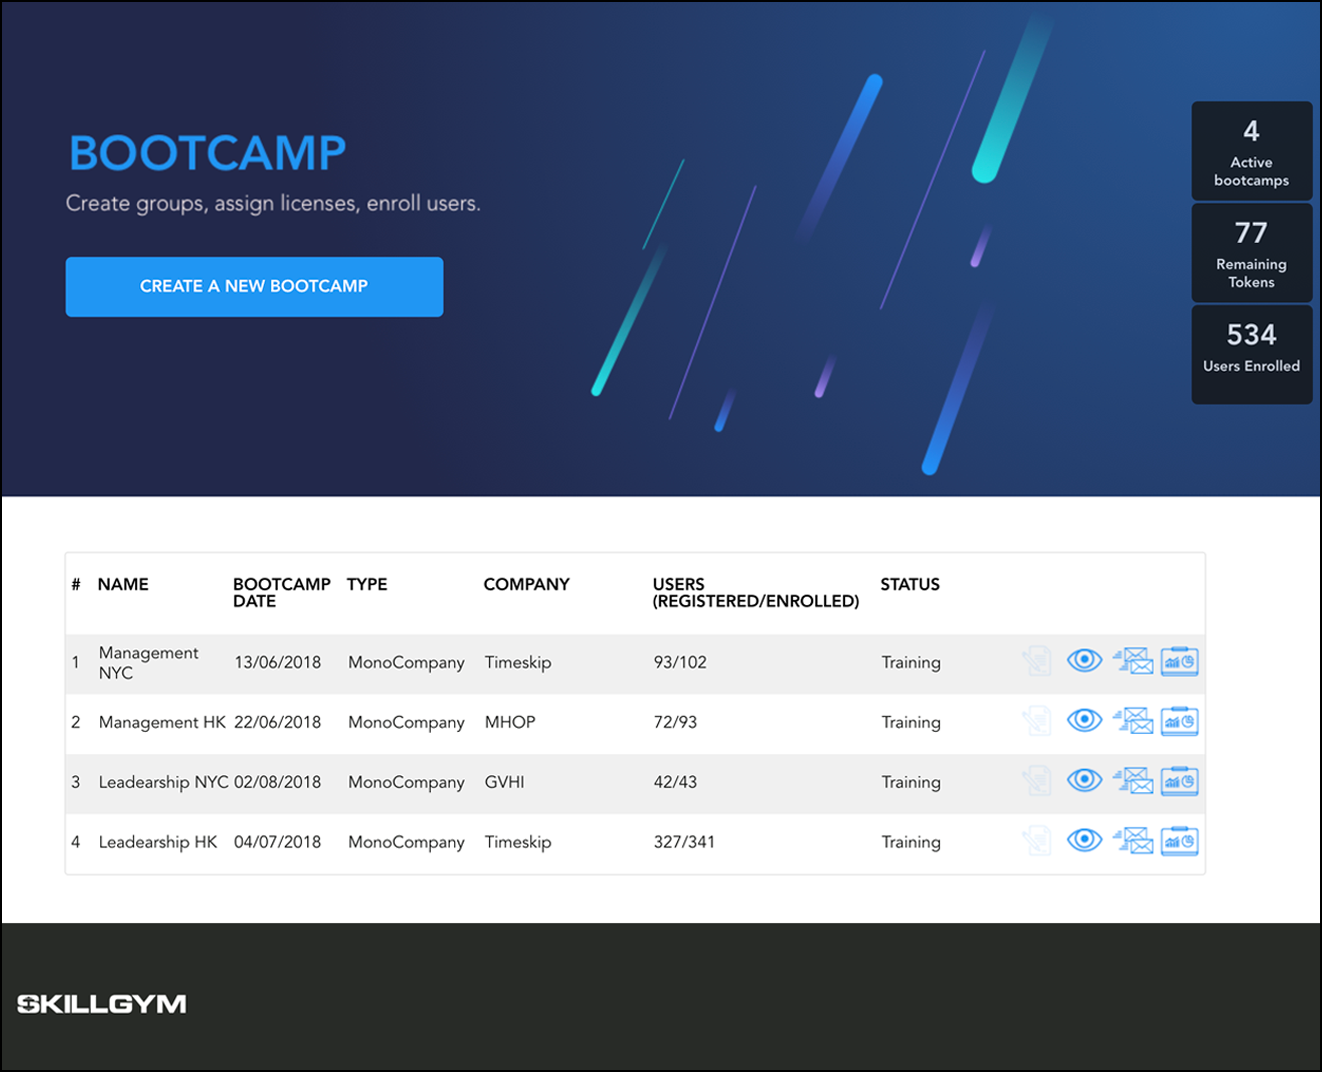The width and height of the screenshot is (1322, 1072).
Task: Open the report chart icon for Leadearship NYC
Action: pos(1180,781)
